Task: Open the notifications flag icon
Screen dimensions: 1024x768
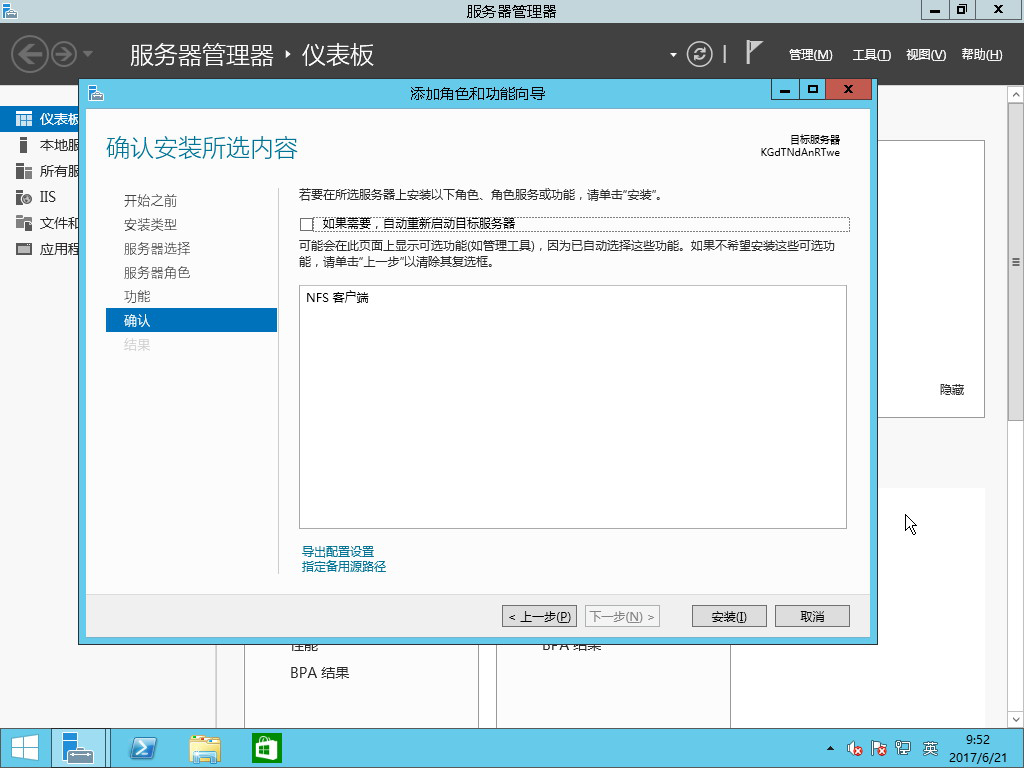Action: pyautogui.click(x=755, y=53)
